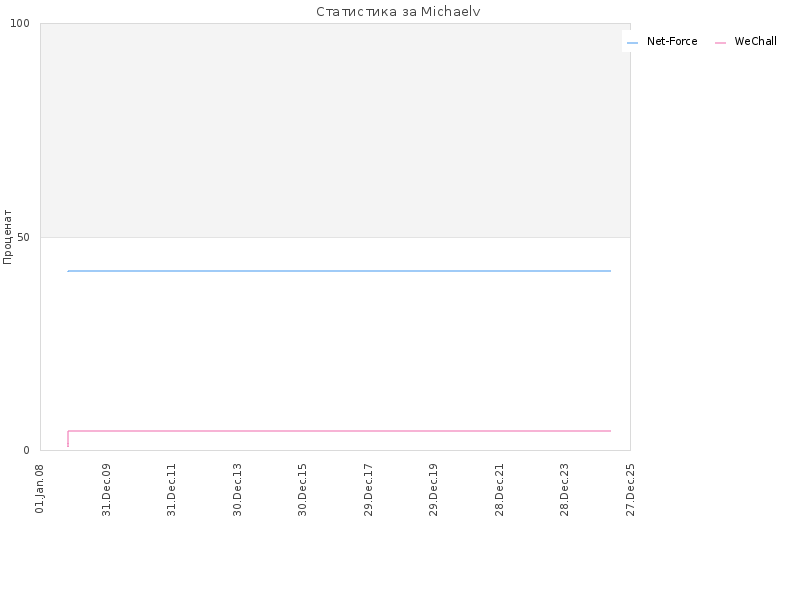Click the Y-axis value 100
Screen dimensions: 800x600
pyautogui.click(x=20, y=23)
